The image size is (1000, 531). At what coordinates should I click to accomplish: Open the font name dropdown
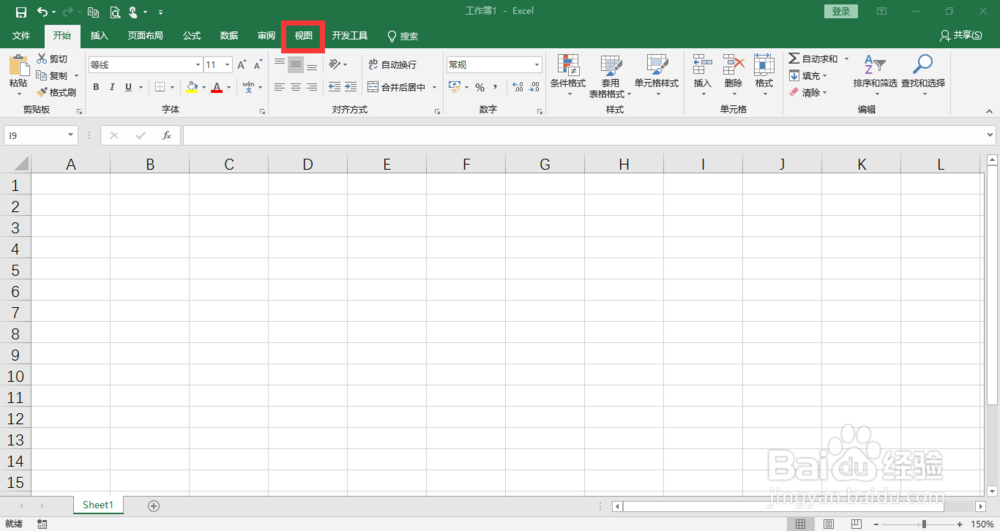click(198, 64)
